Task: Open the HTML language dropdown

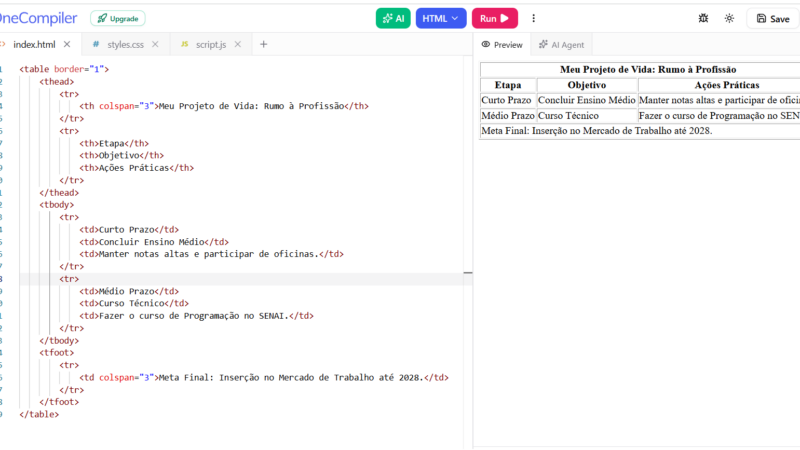Action: click(441, 18)
